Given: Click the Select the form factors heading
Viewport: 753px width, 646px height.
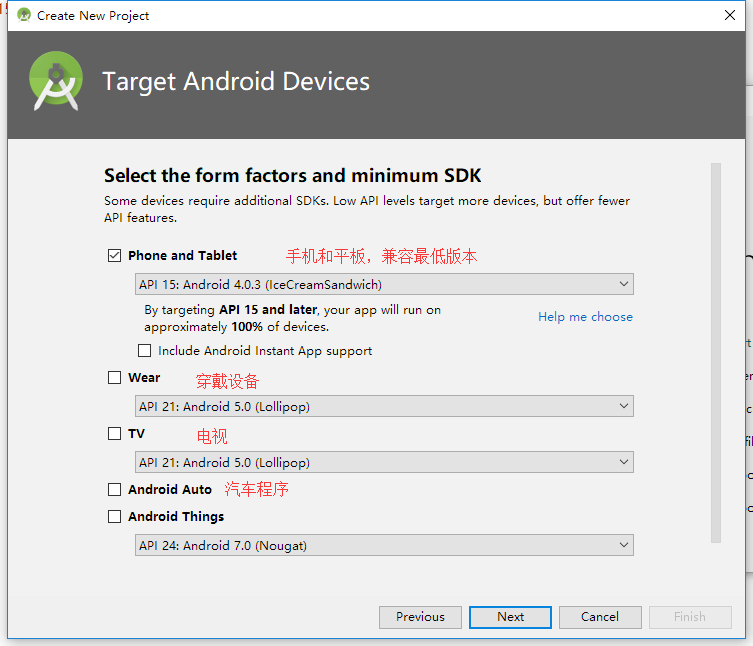Looking at the screenshot, I should [x=292, y=175].
